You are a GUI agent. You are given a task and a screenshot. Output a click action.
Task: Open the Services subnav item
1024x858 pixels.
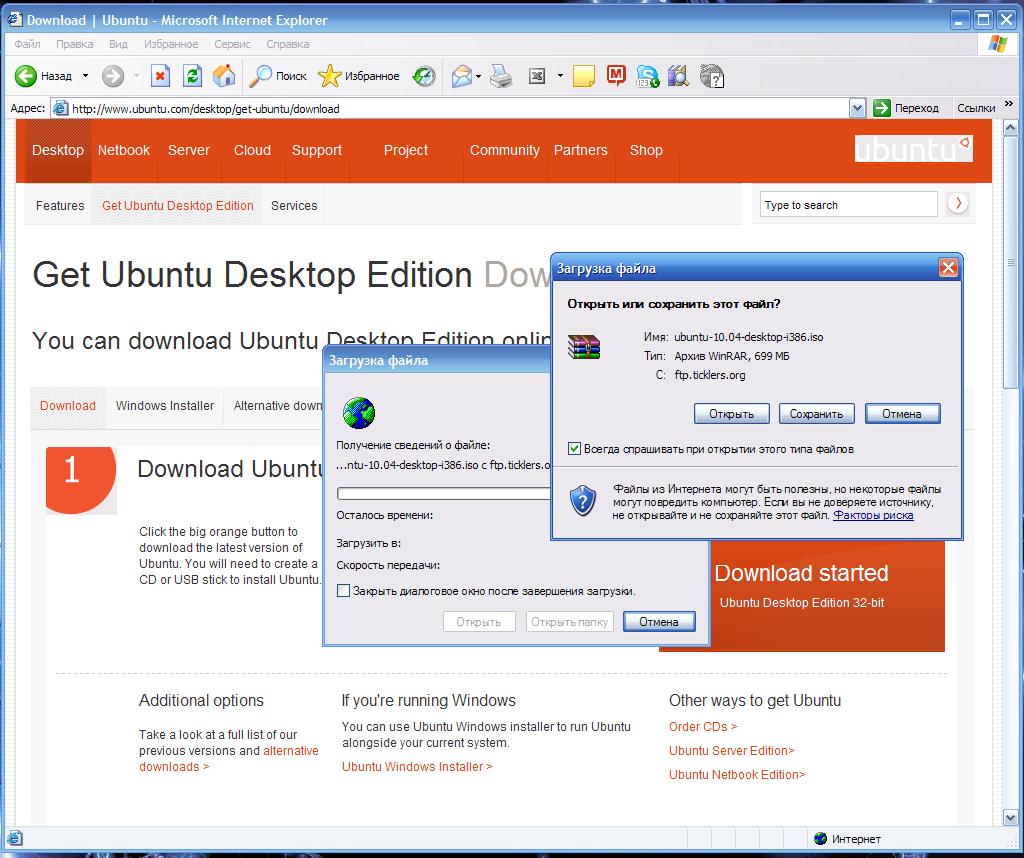pyautogui.click(x=294, y=205)
